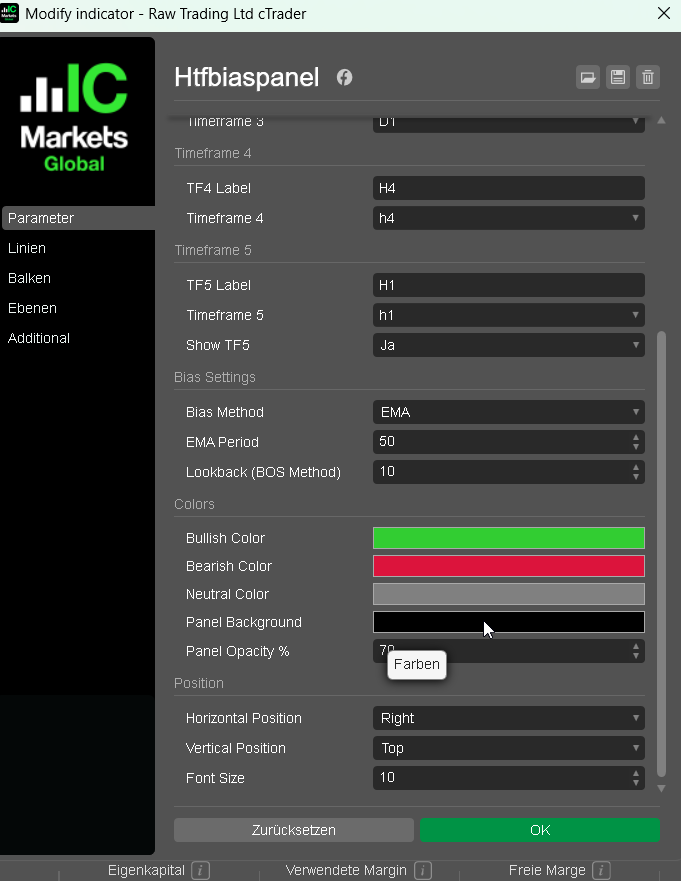Expand the Bias Method dropdown
Screen dimensions: 681x881
pos(508,412)
